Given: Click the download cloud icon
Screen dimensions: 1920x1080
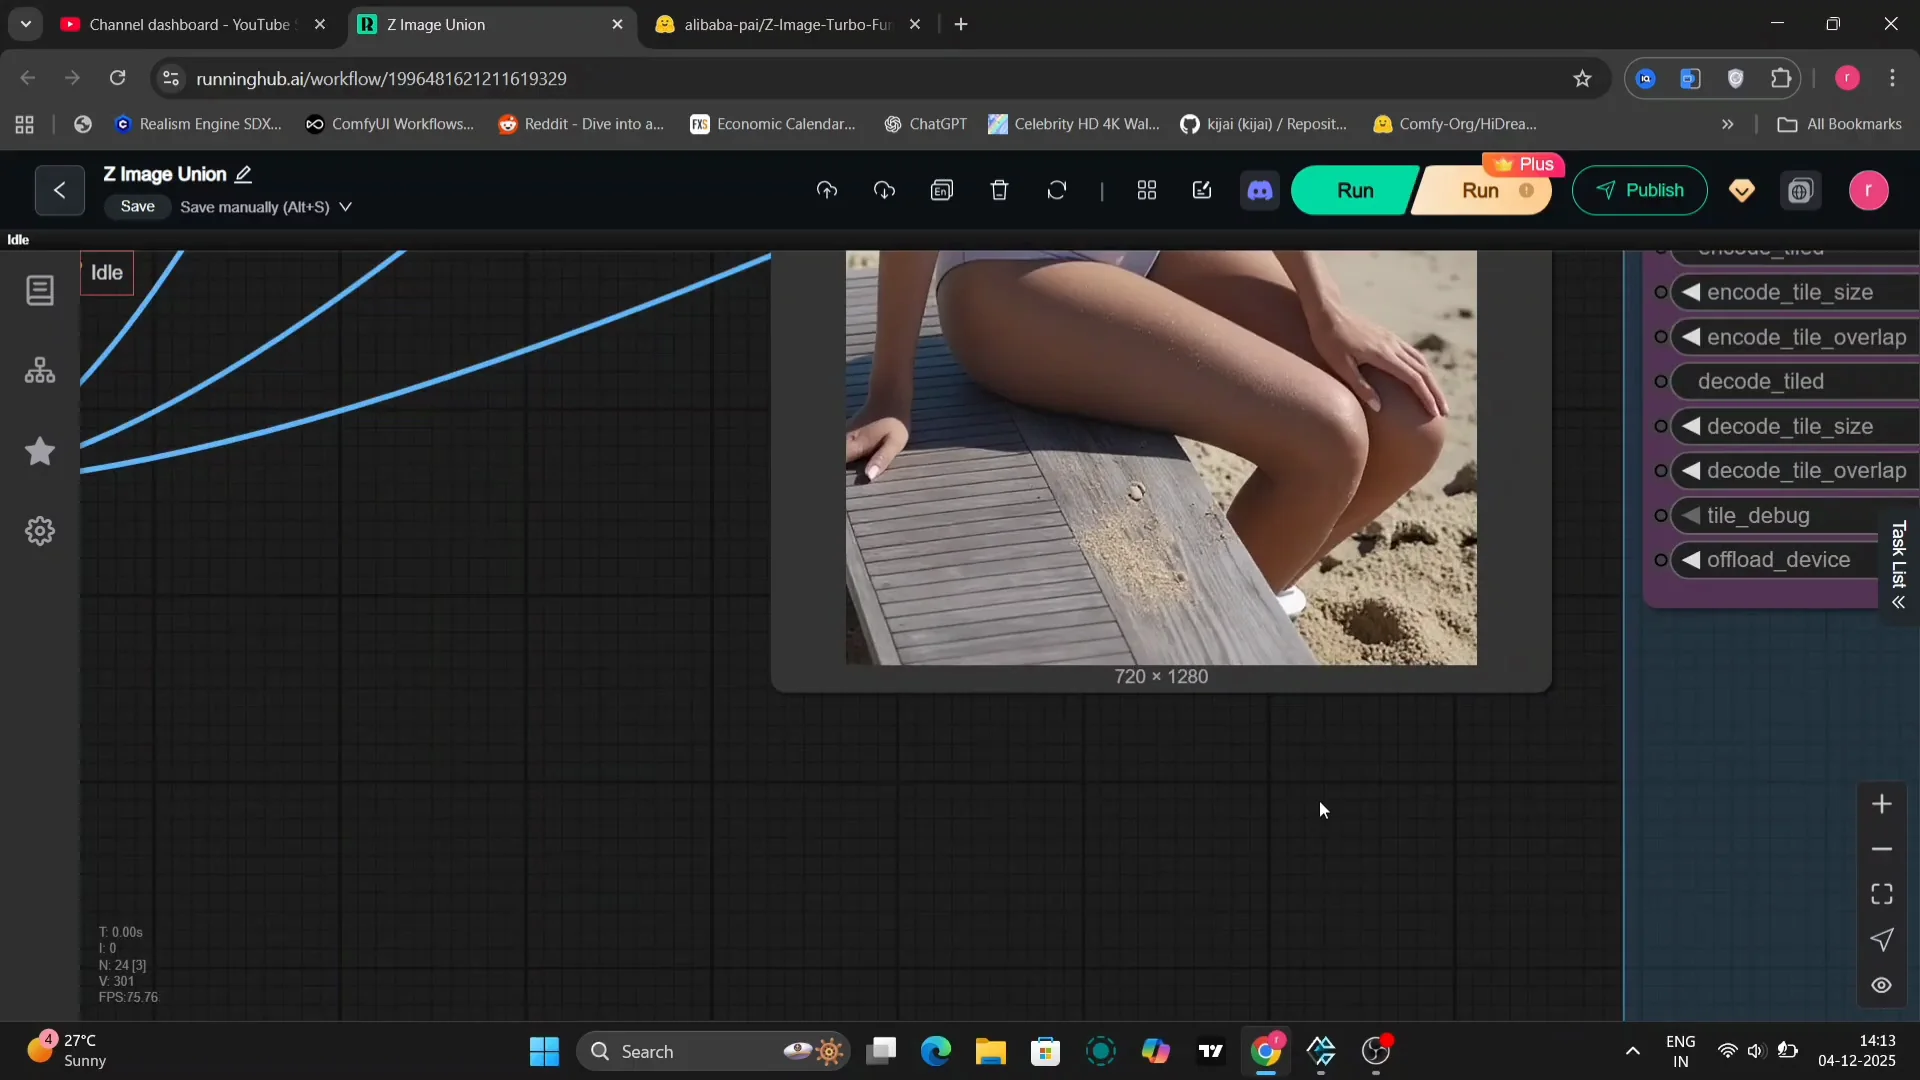Looking at the screenshot, I should point(884,190).
